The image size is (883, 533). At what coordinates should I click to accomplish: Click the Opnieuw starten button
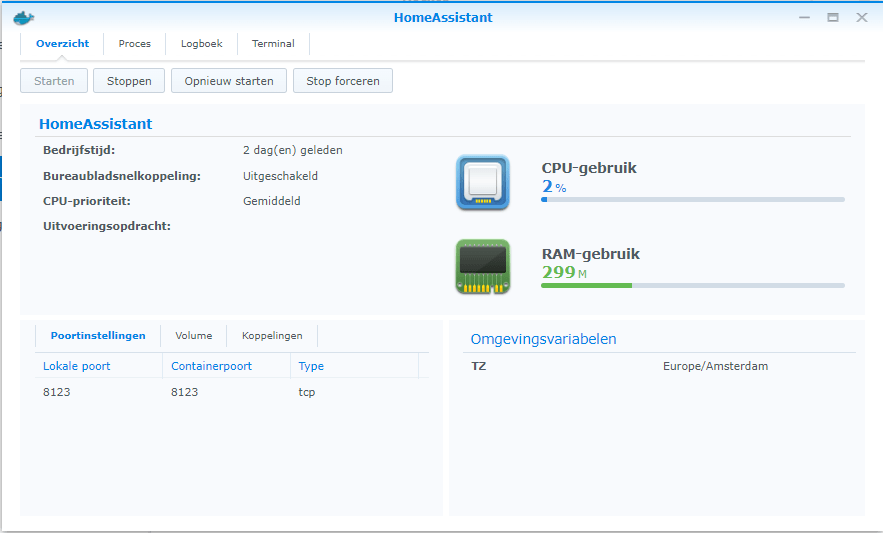229,81
